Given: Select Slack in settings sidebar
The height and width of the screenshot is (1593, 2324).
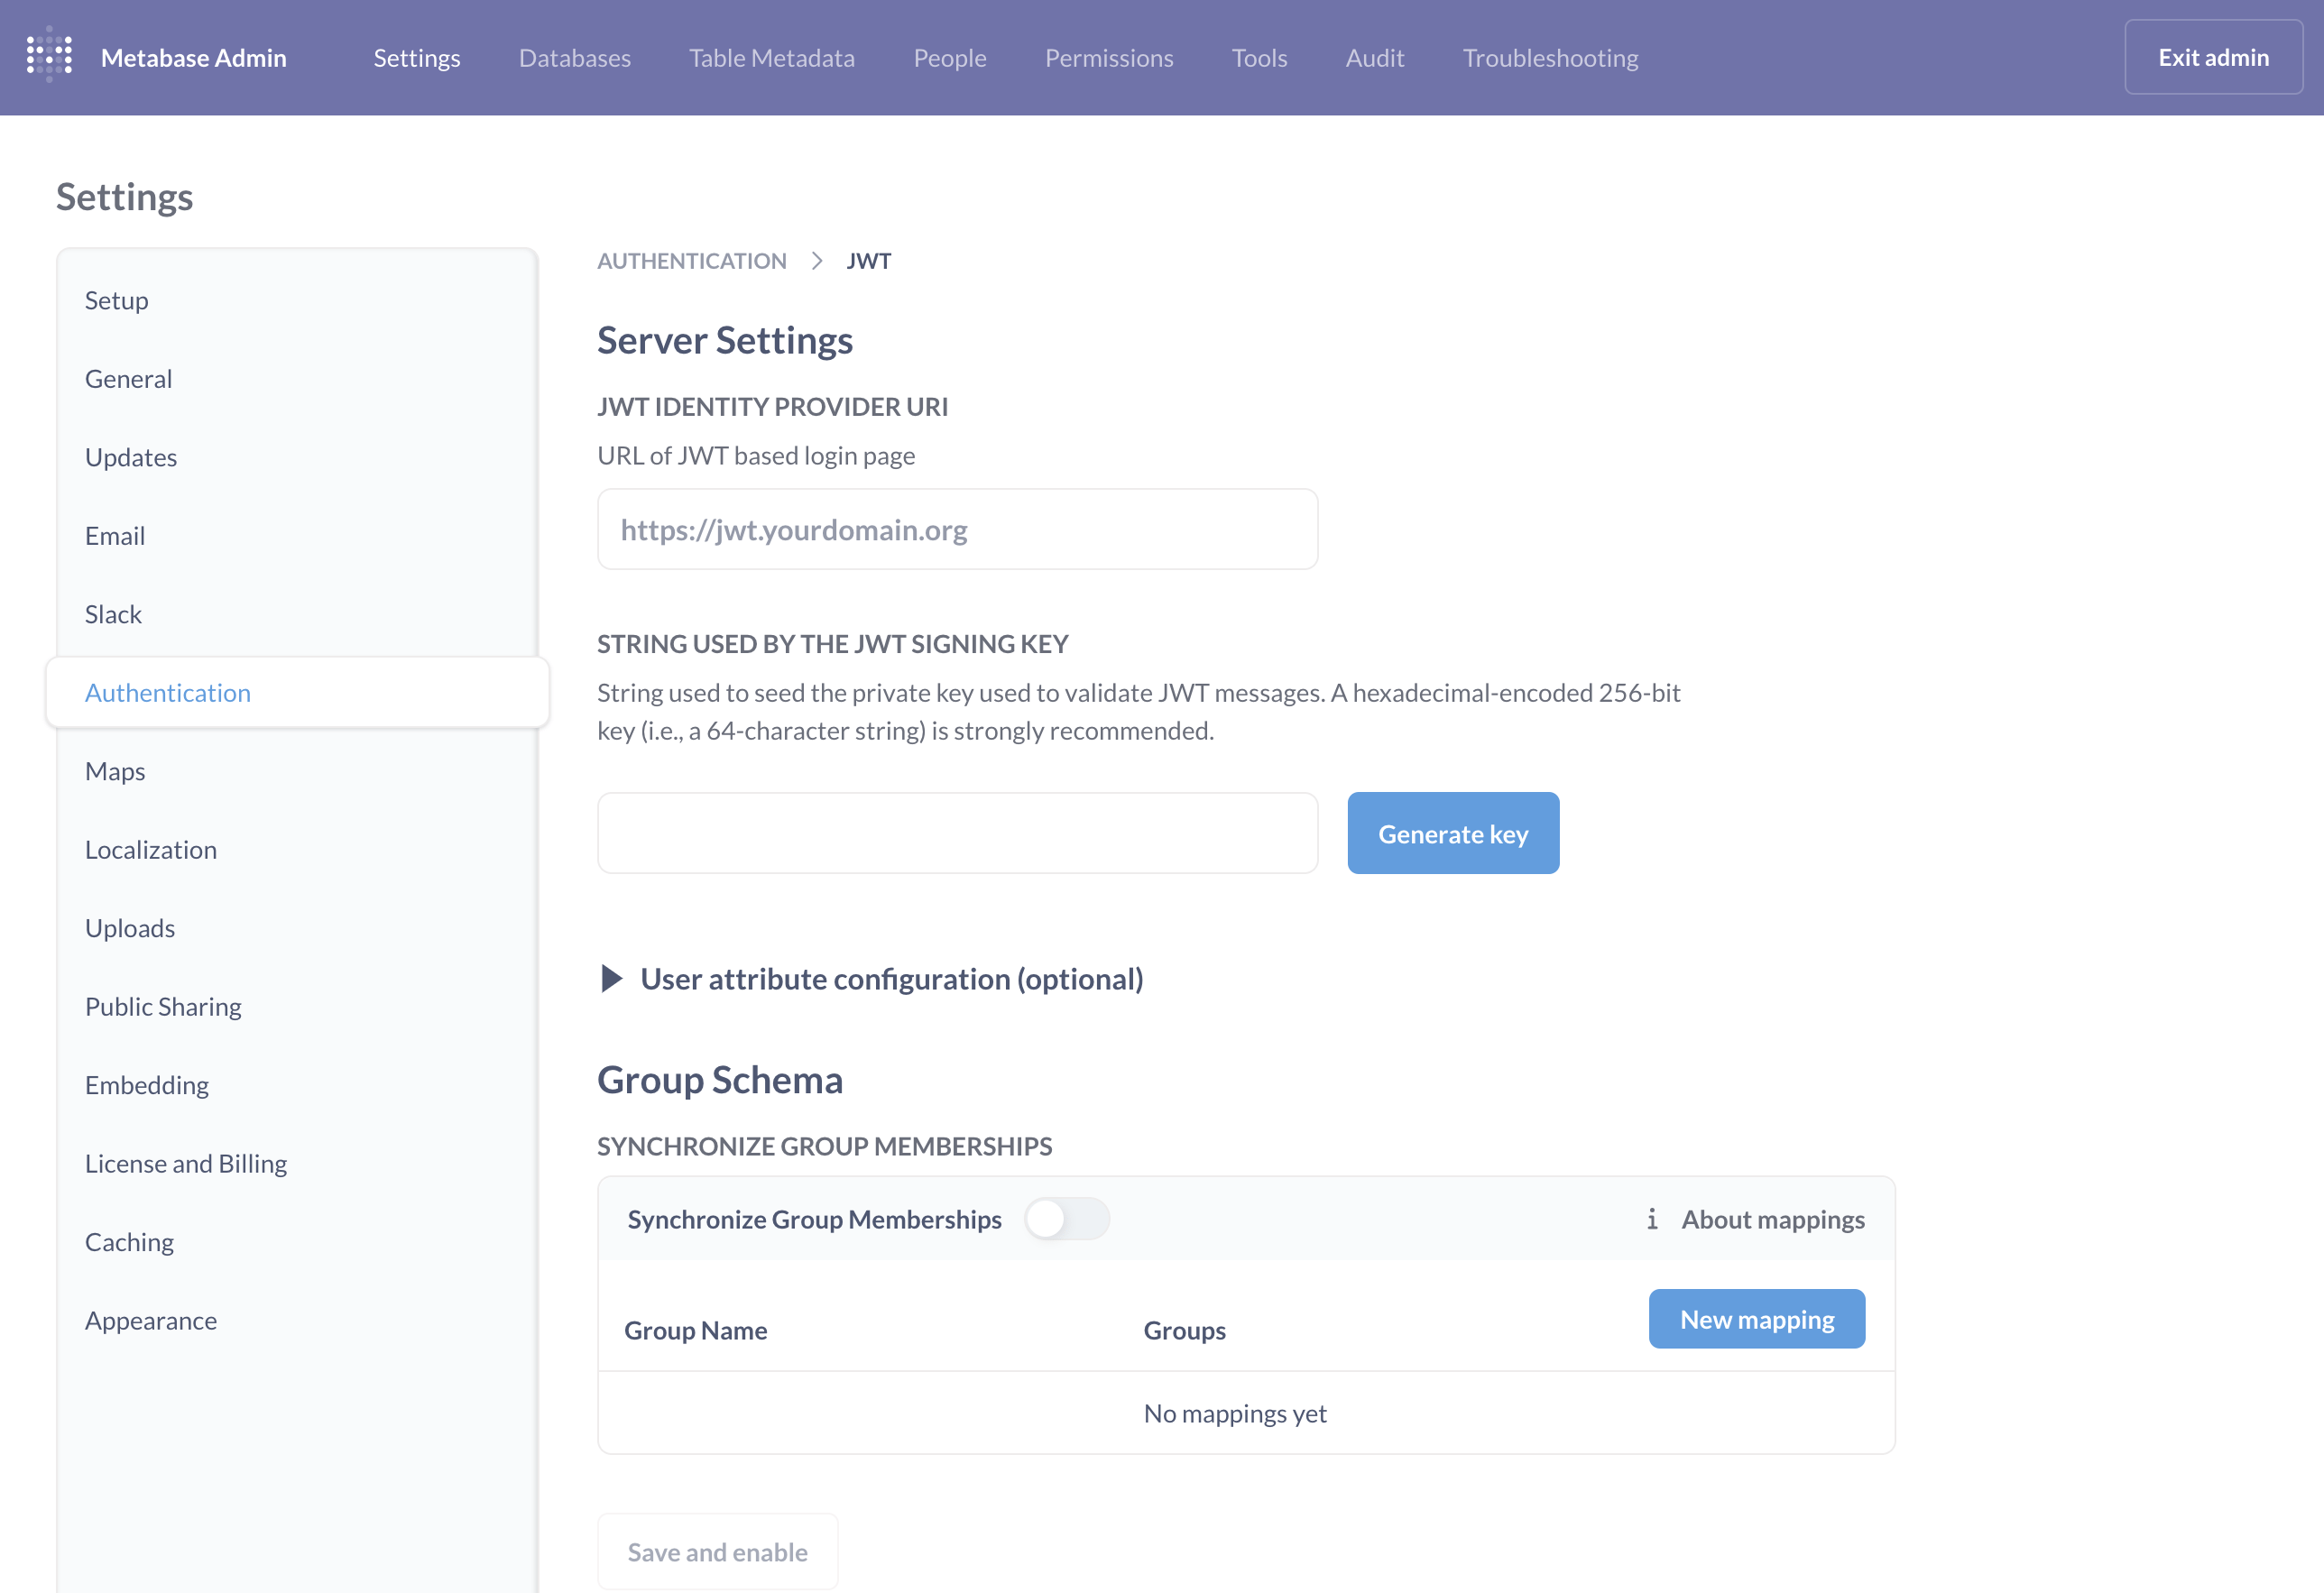Looking at the screenshot, I should [297, 614].
